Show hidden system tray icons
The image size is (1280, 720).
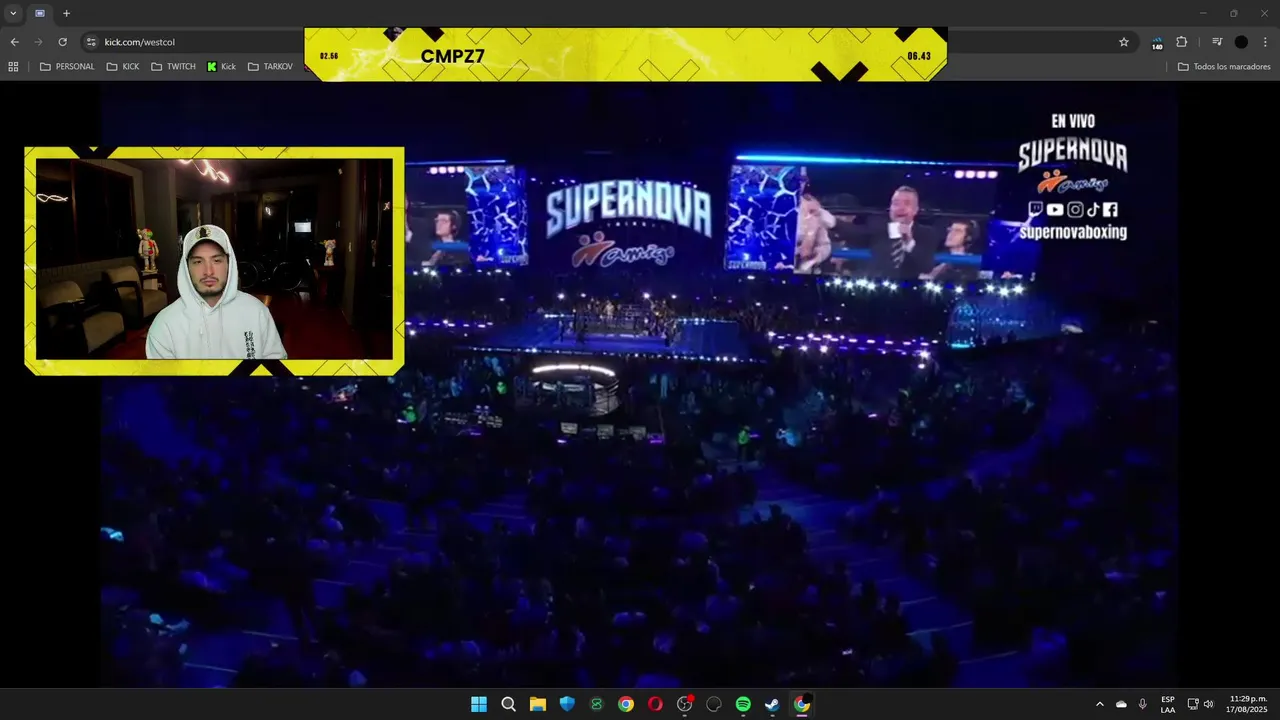(1100, 704)
